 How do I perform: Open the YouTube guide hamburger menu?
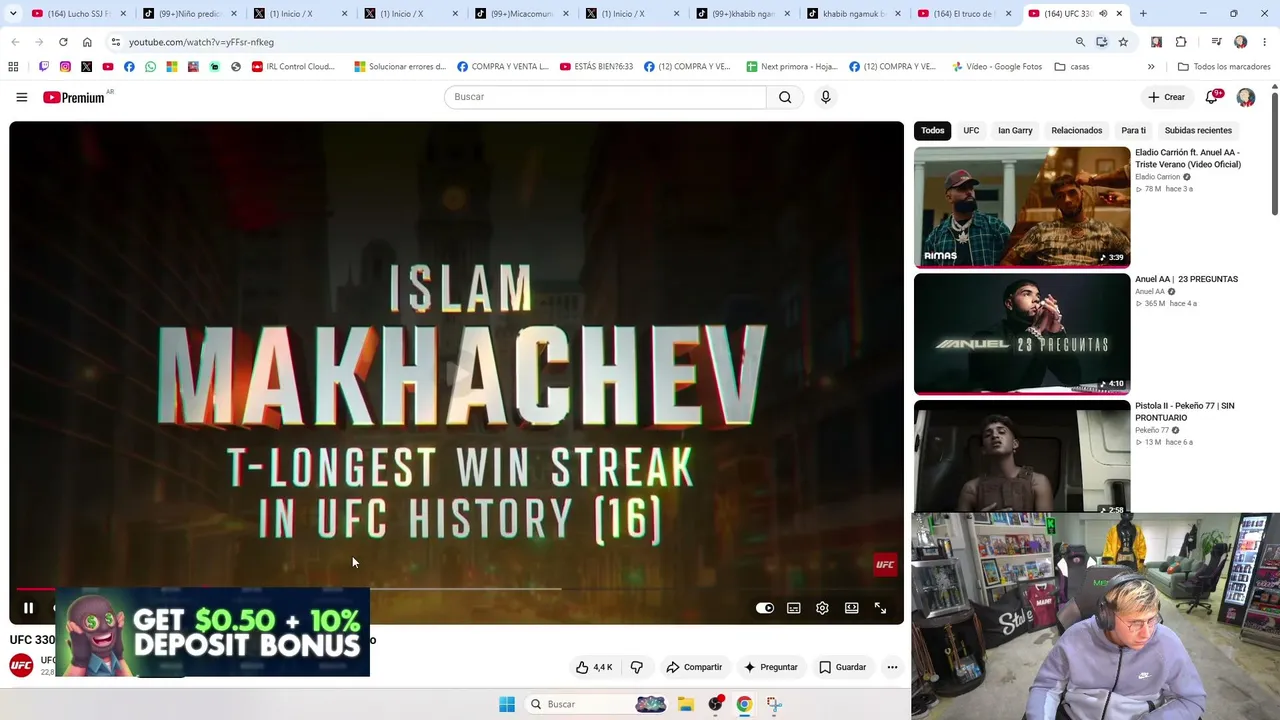(21, 97)
